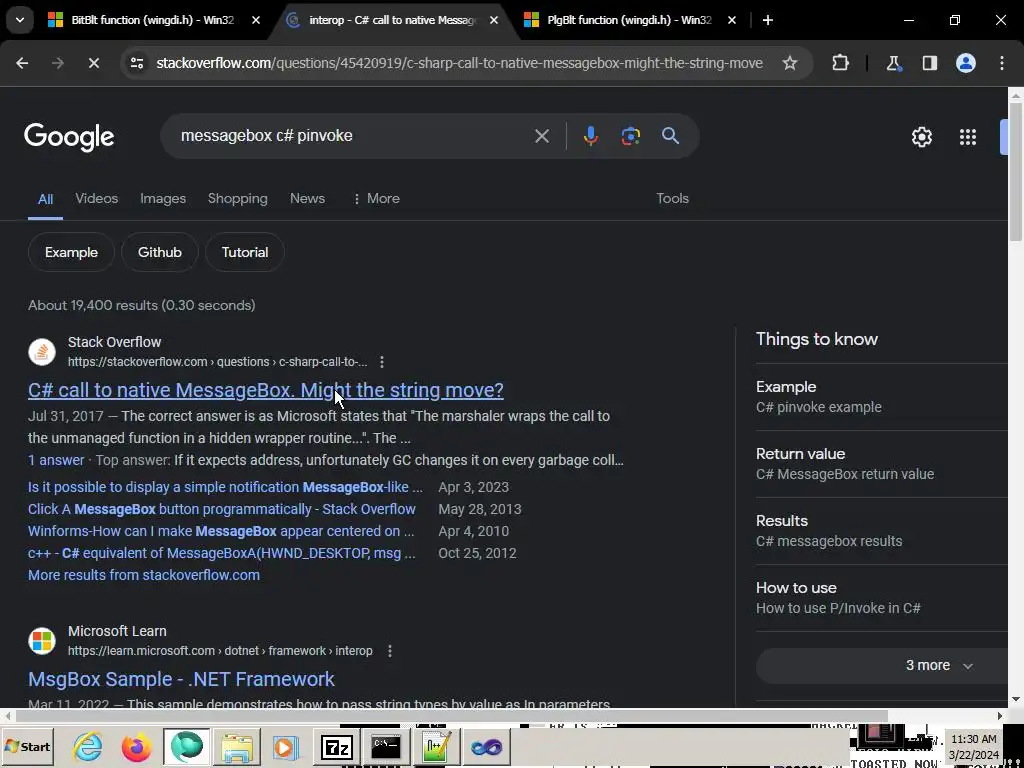Launch Internet Explorer from the taskbar
Screen dimensions: 1024x768
(x=88, y=747)
